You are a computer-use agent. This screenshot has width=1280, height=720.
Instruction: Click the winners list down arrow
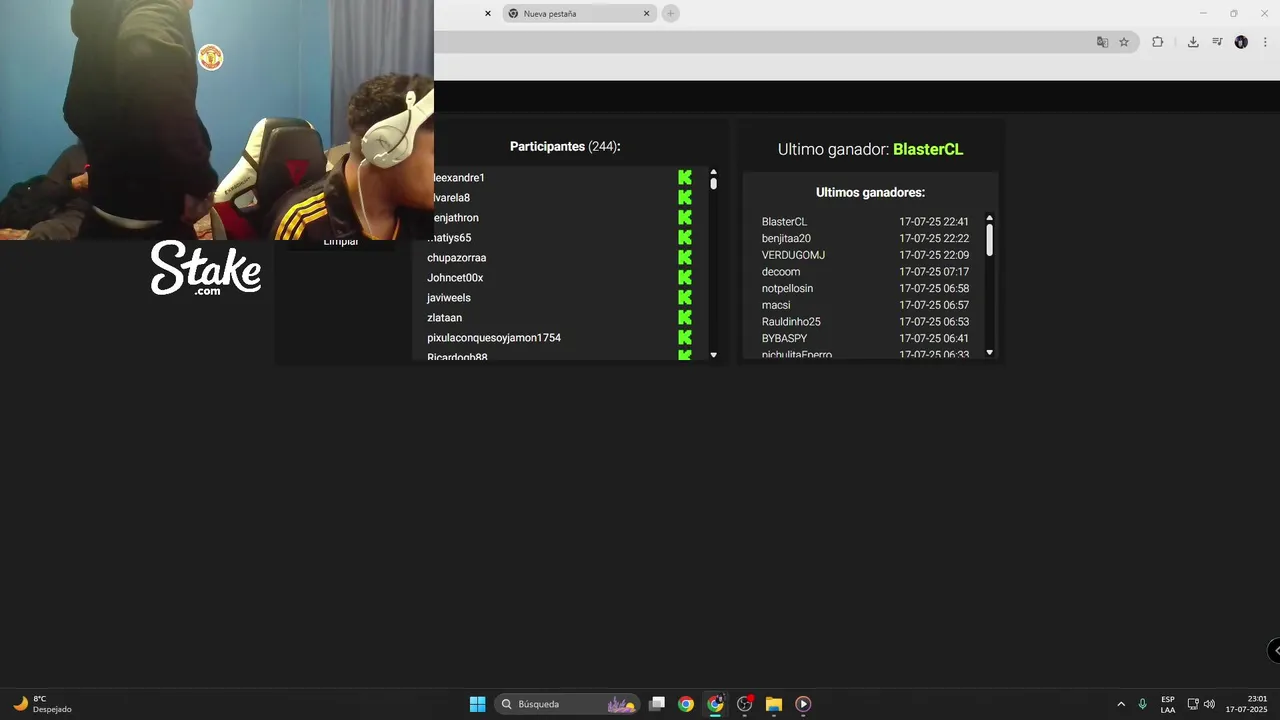pos(990,352)
